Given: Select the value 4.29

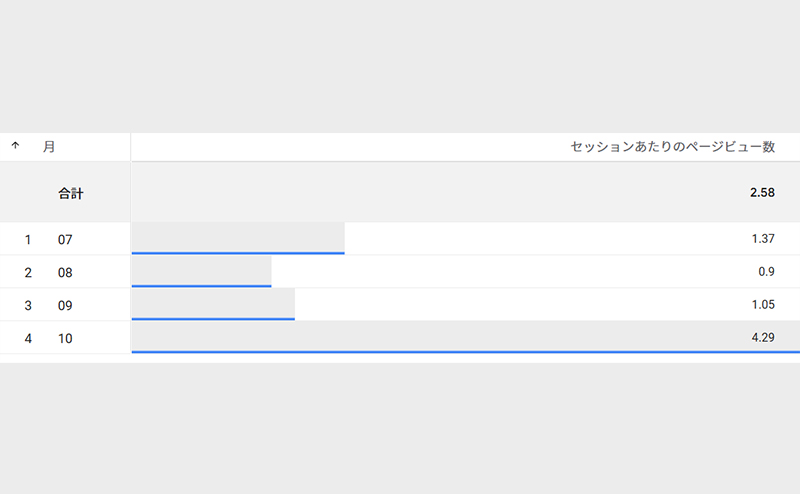Looking at the screenshot, I should [x=763, y=338].
